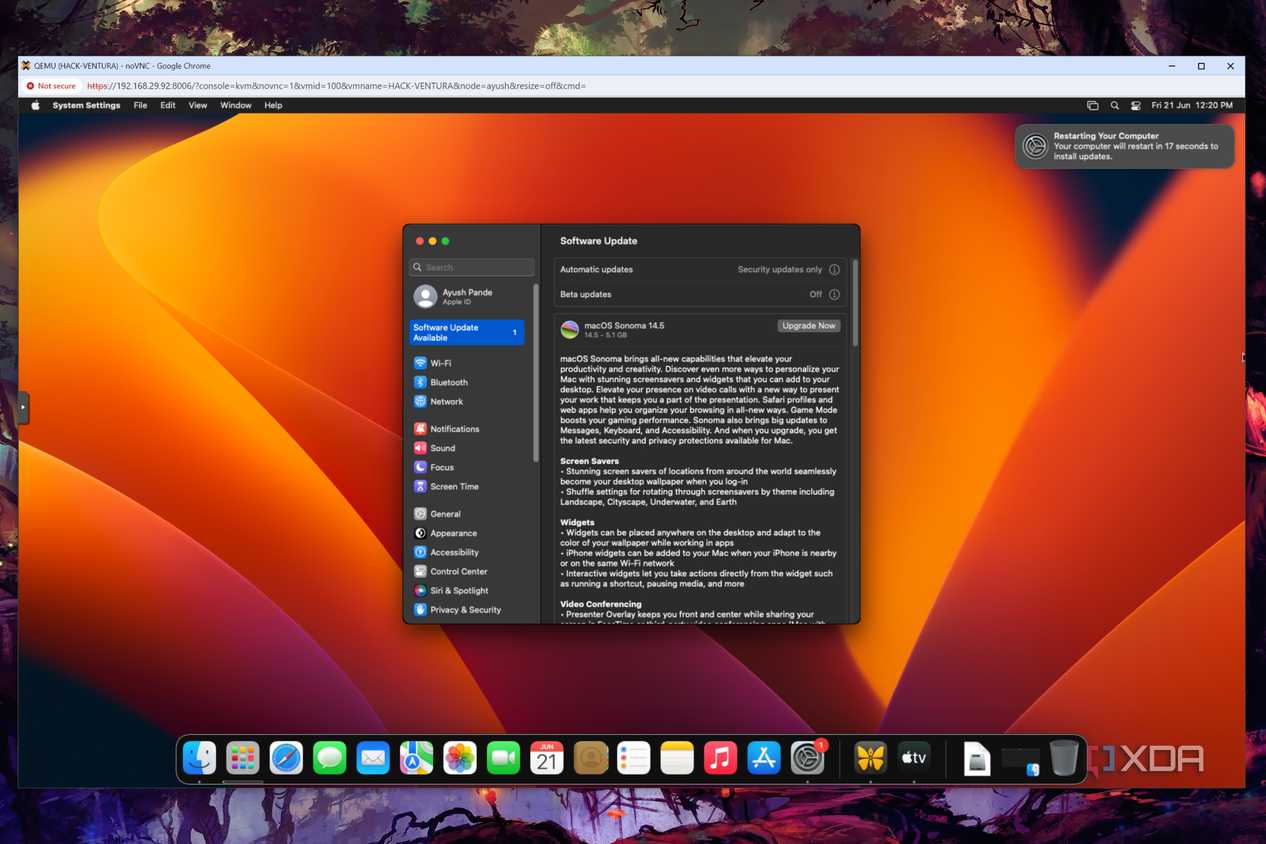Viewport: 1266px width, 844px height.
Task: Click the settings sidebar scrollbar
Action: 536,372
